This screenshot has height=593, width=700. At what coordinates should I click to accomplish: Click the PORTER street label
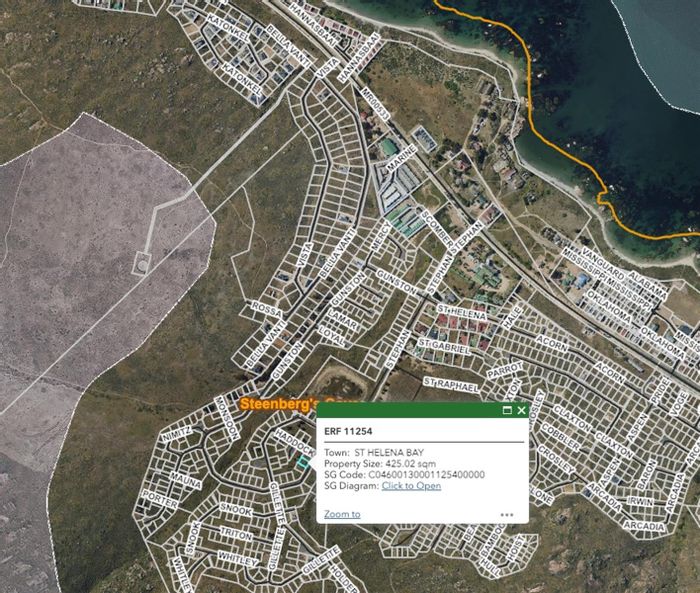[x=159, y=499]
